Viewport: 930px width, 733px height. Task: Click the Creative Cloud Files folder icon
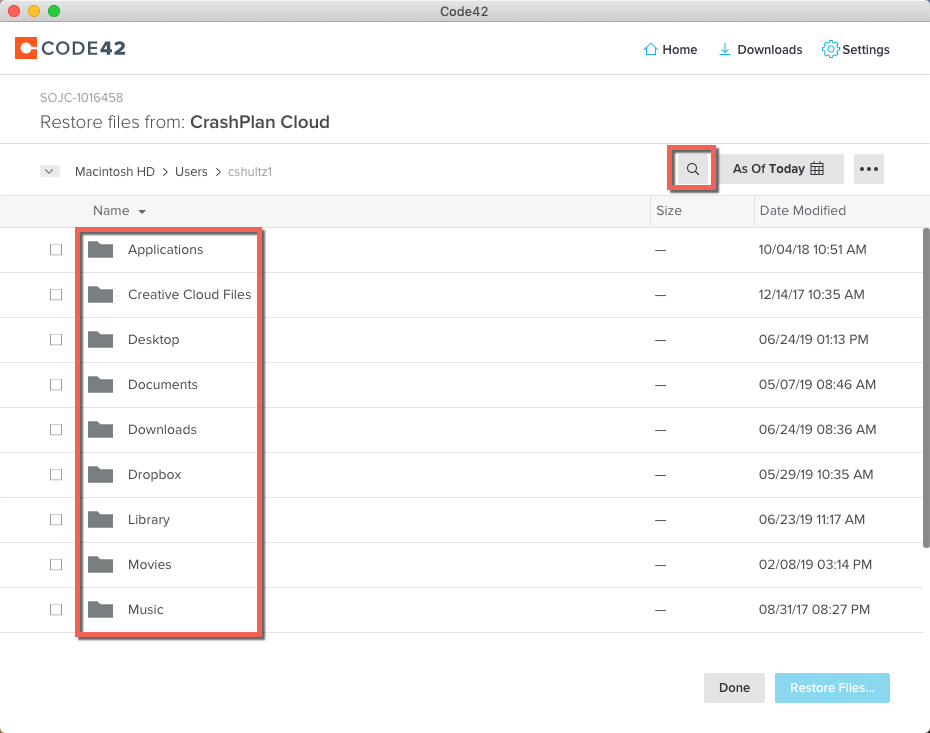(x=100, y=294)
